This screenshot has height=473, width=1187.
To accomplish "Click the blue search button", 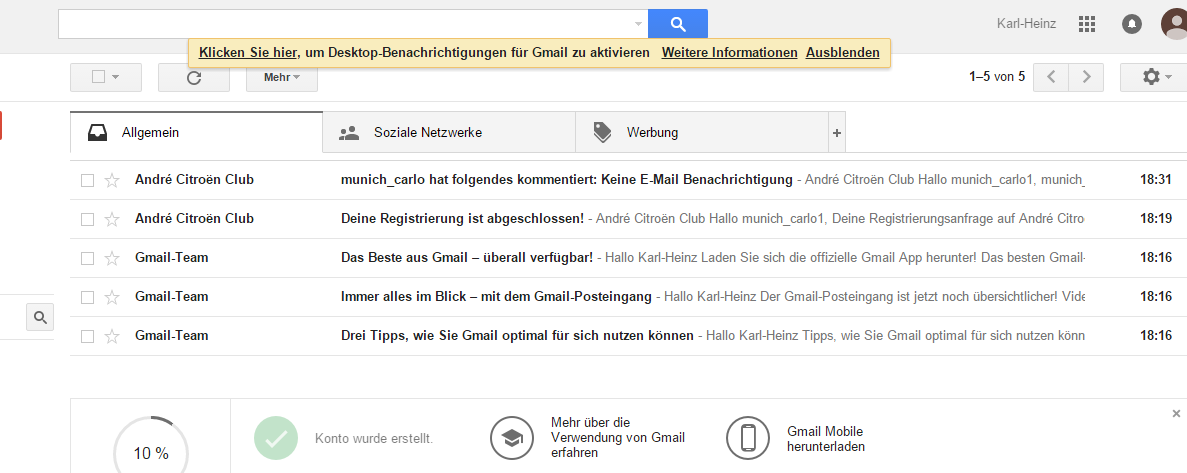I will (678, 23).
